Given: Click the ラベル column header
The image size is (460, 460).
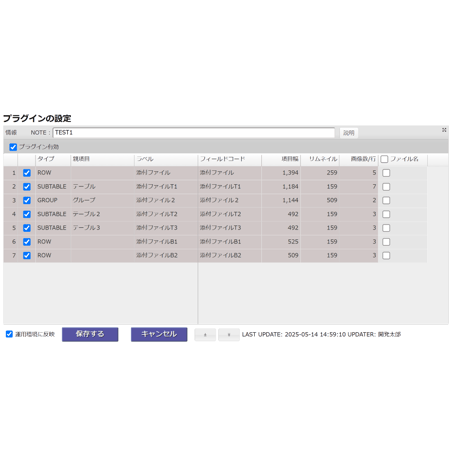Looking at the screenshot, I should coord(166,159).
